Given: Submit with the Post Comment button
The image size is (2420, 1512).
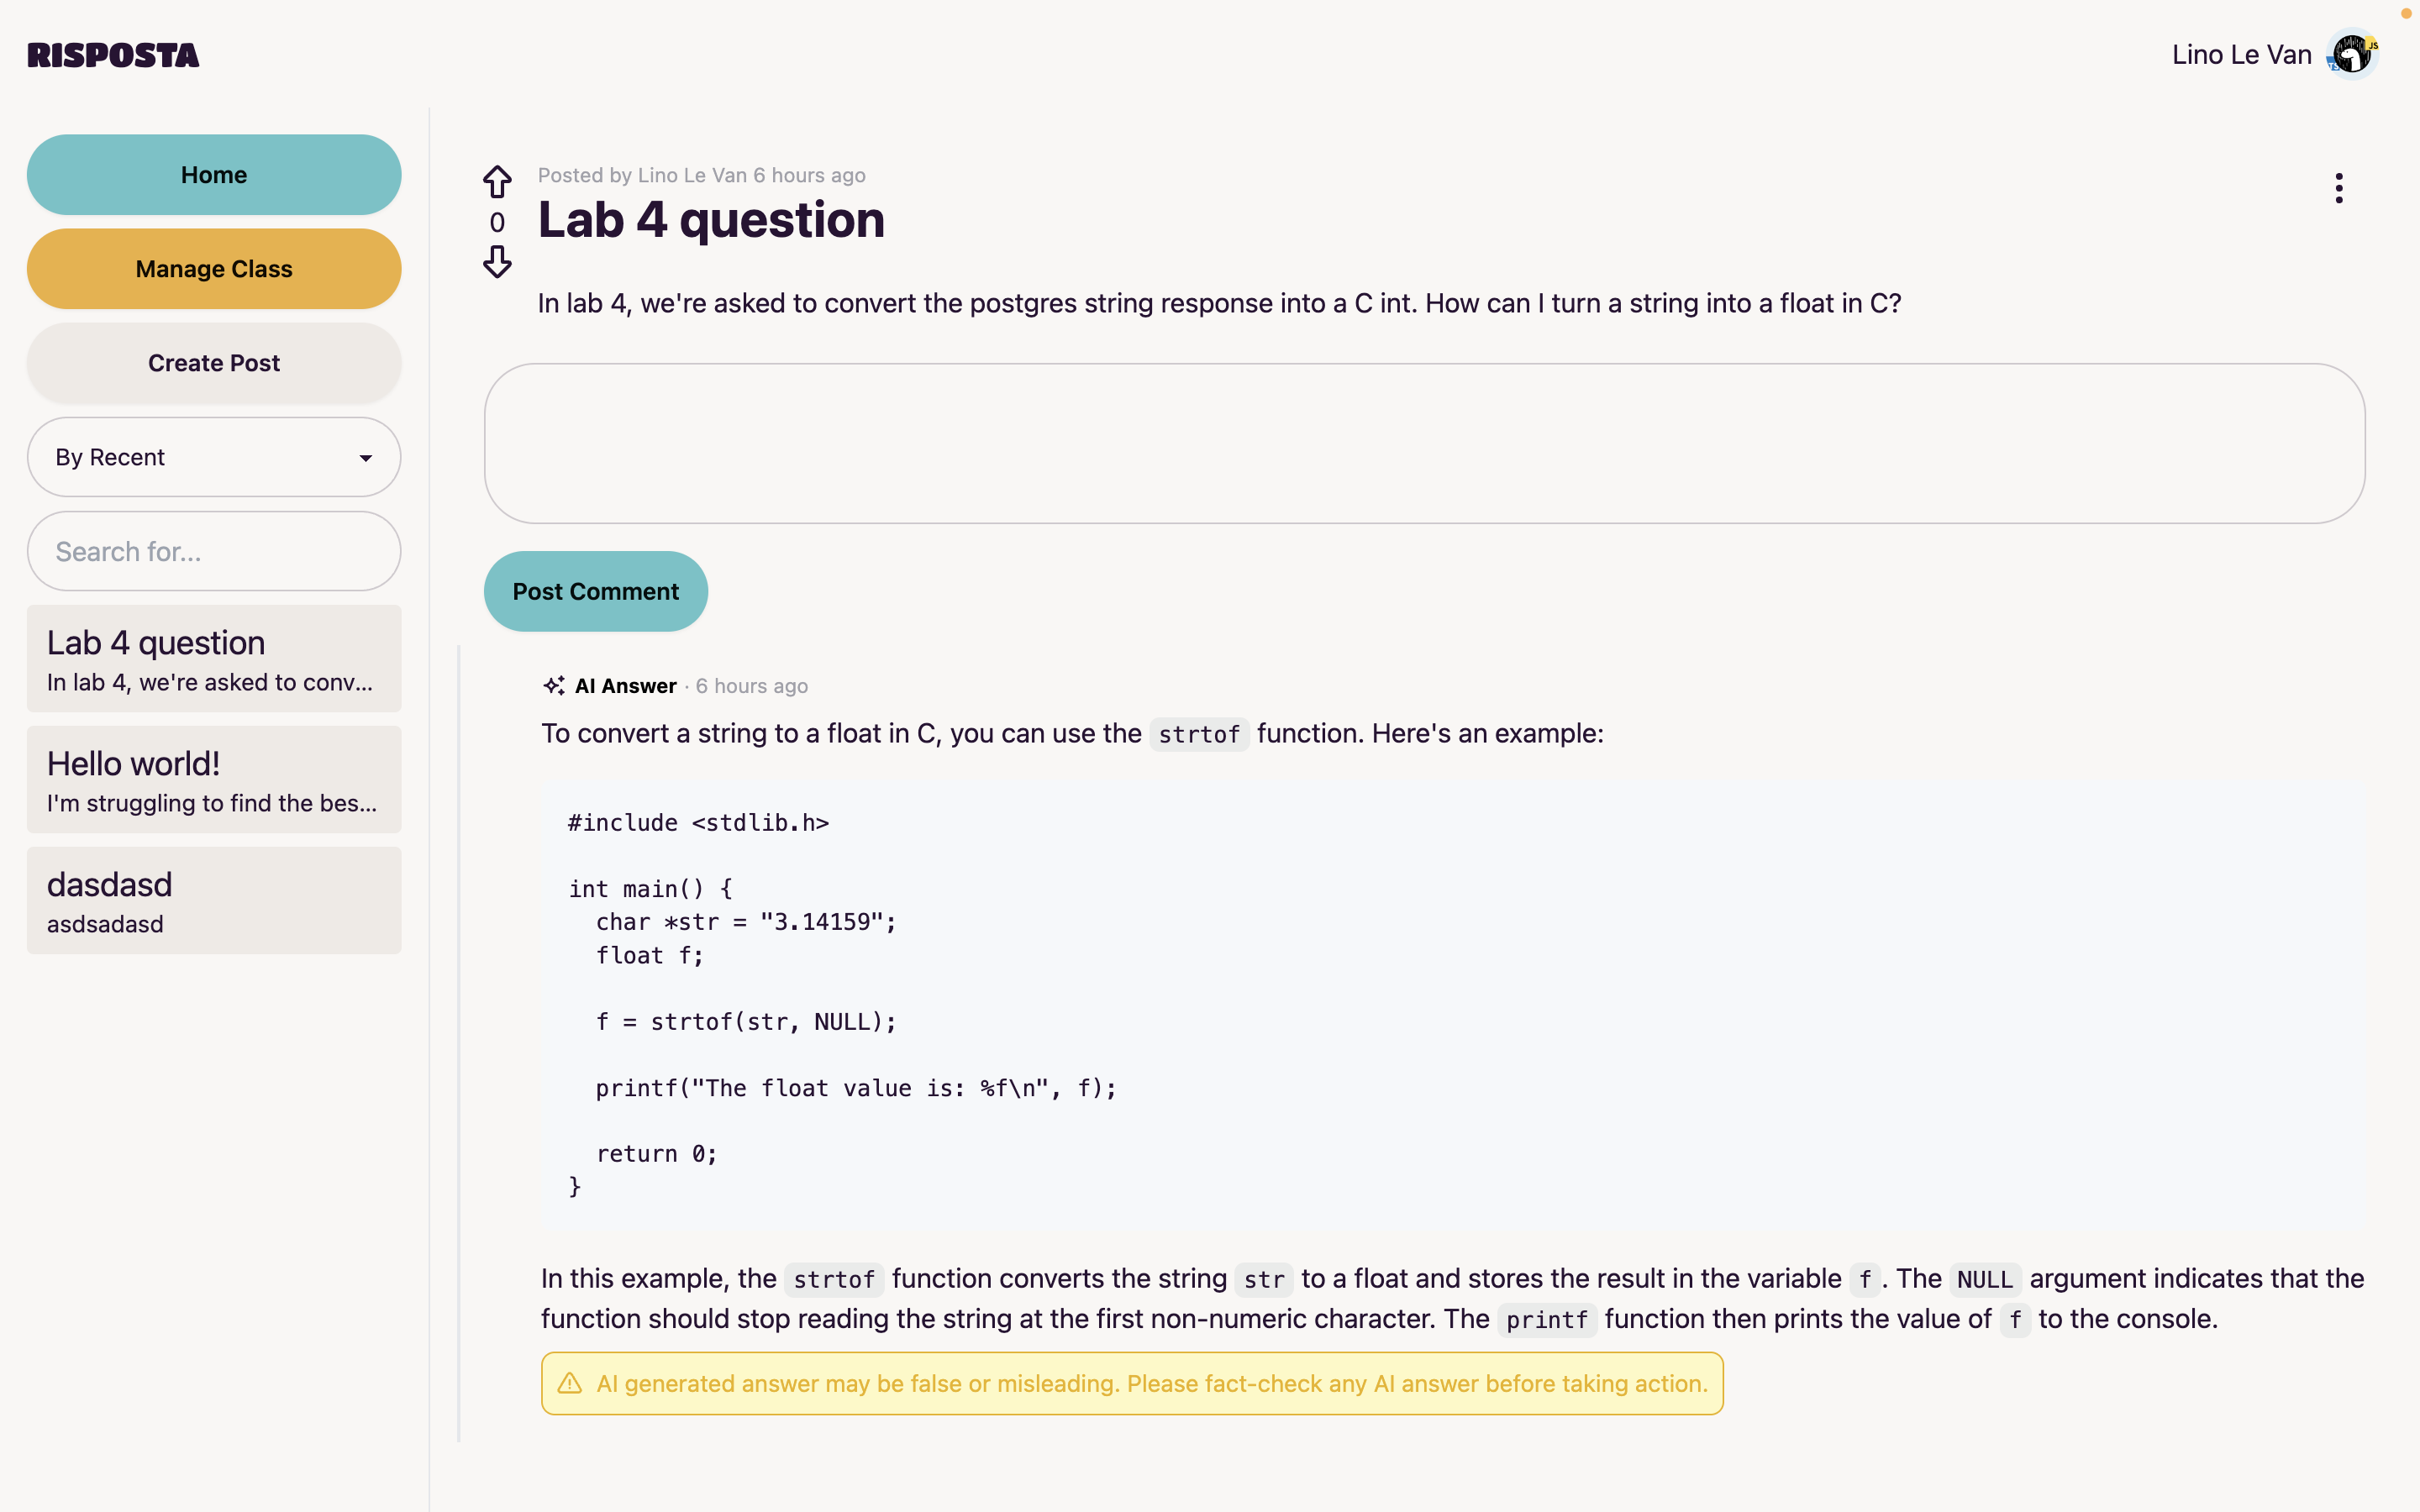Looking at the screenshot, I should [596, 591].
